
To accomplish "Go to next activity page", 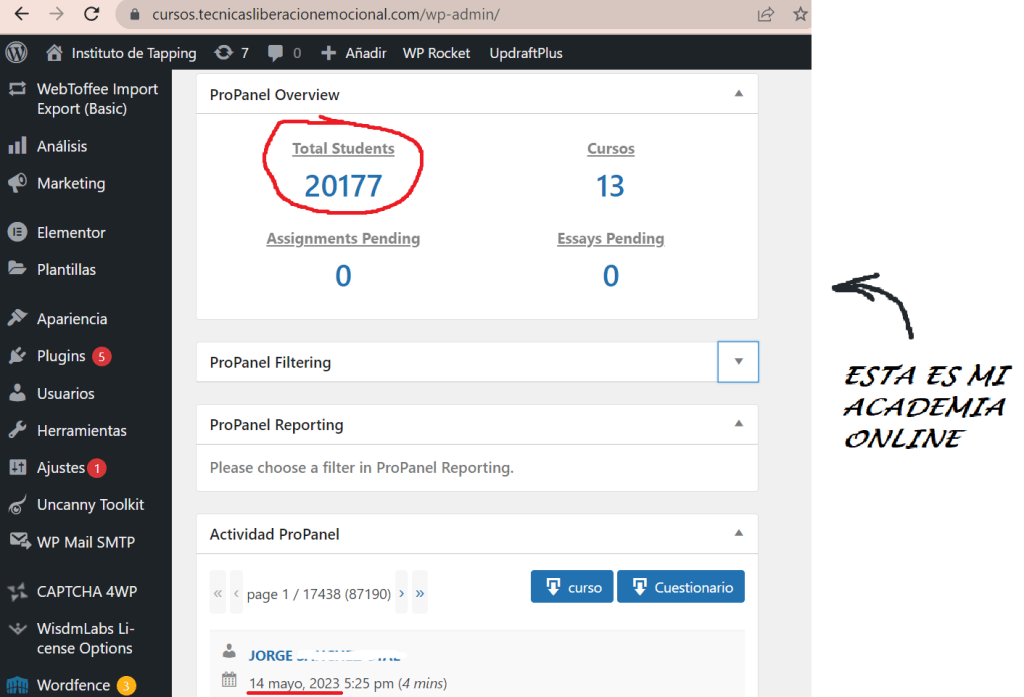I will click(x=401, y=592).
